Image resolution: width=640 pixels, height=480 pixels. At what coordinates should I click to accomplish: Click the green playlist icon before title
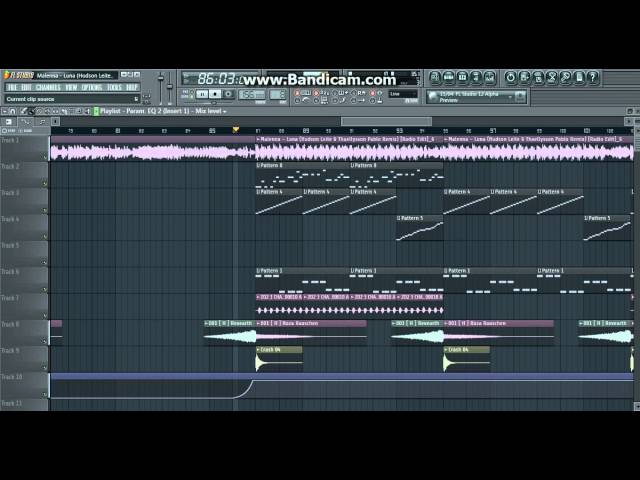point(96,111)
